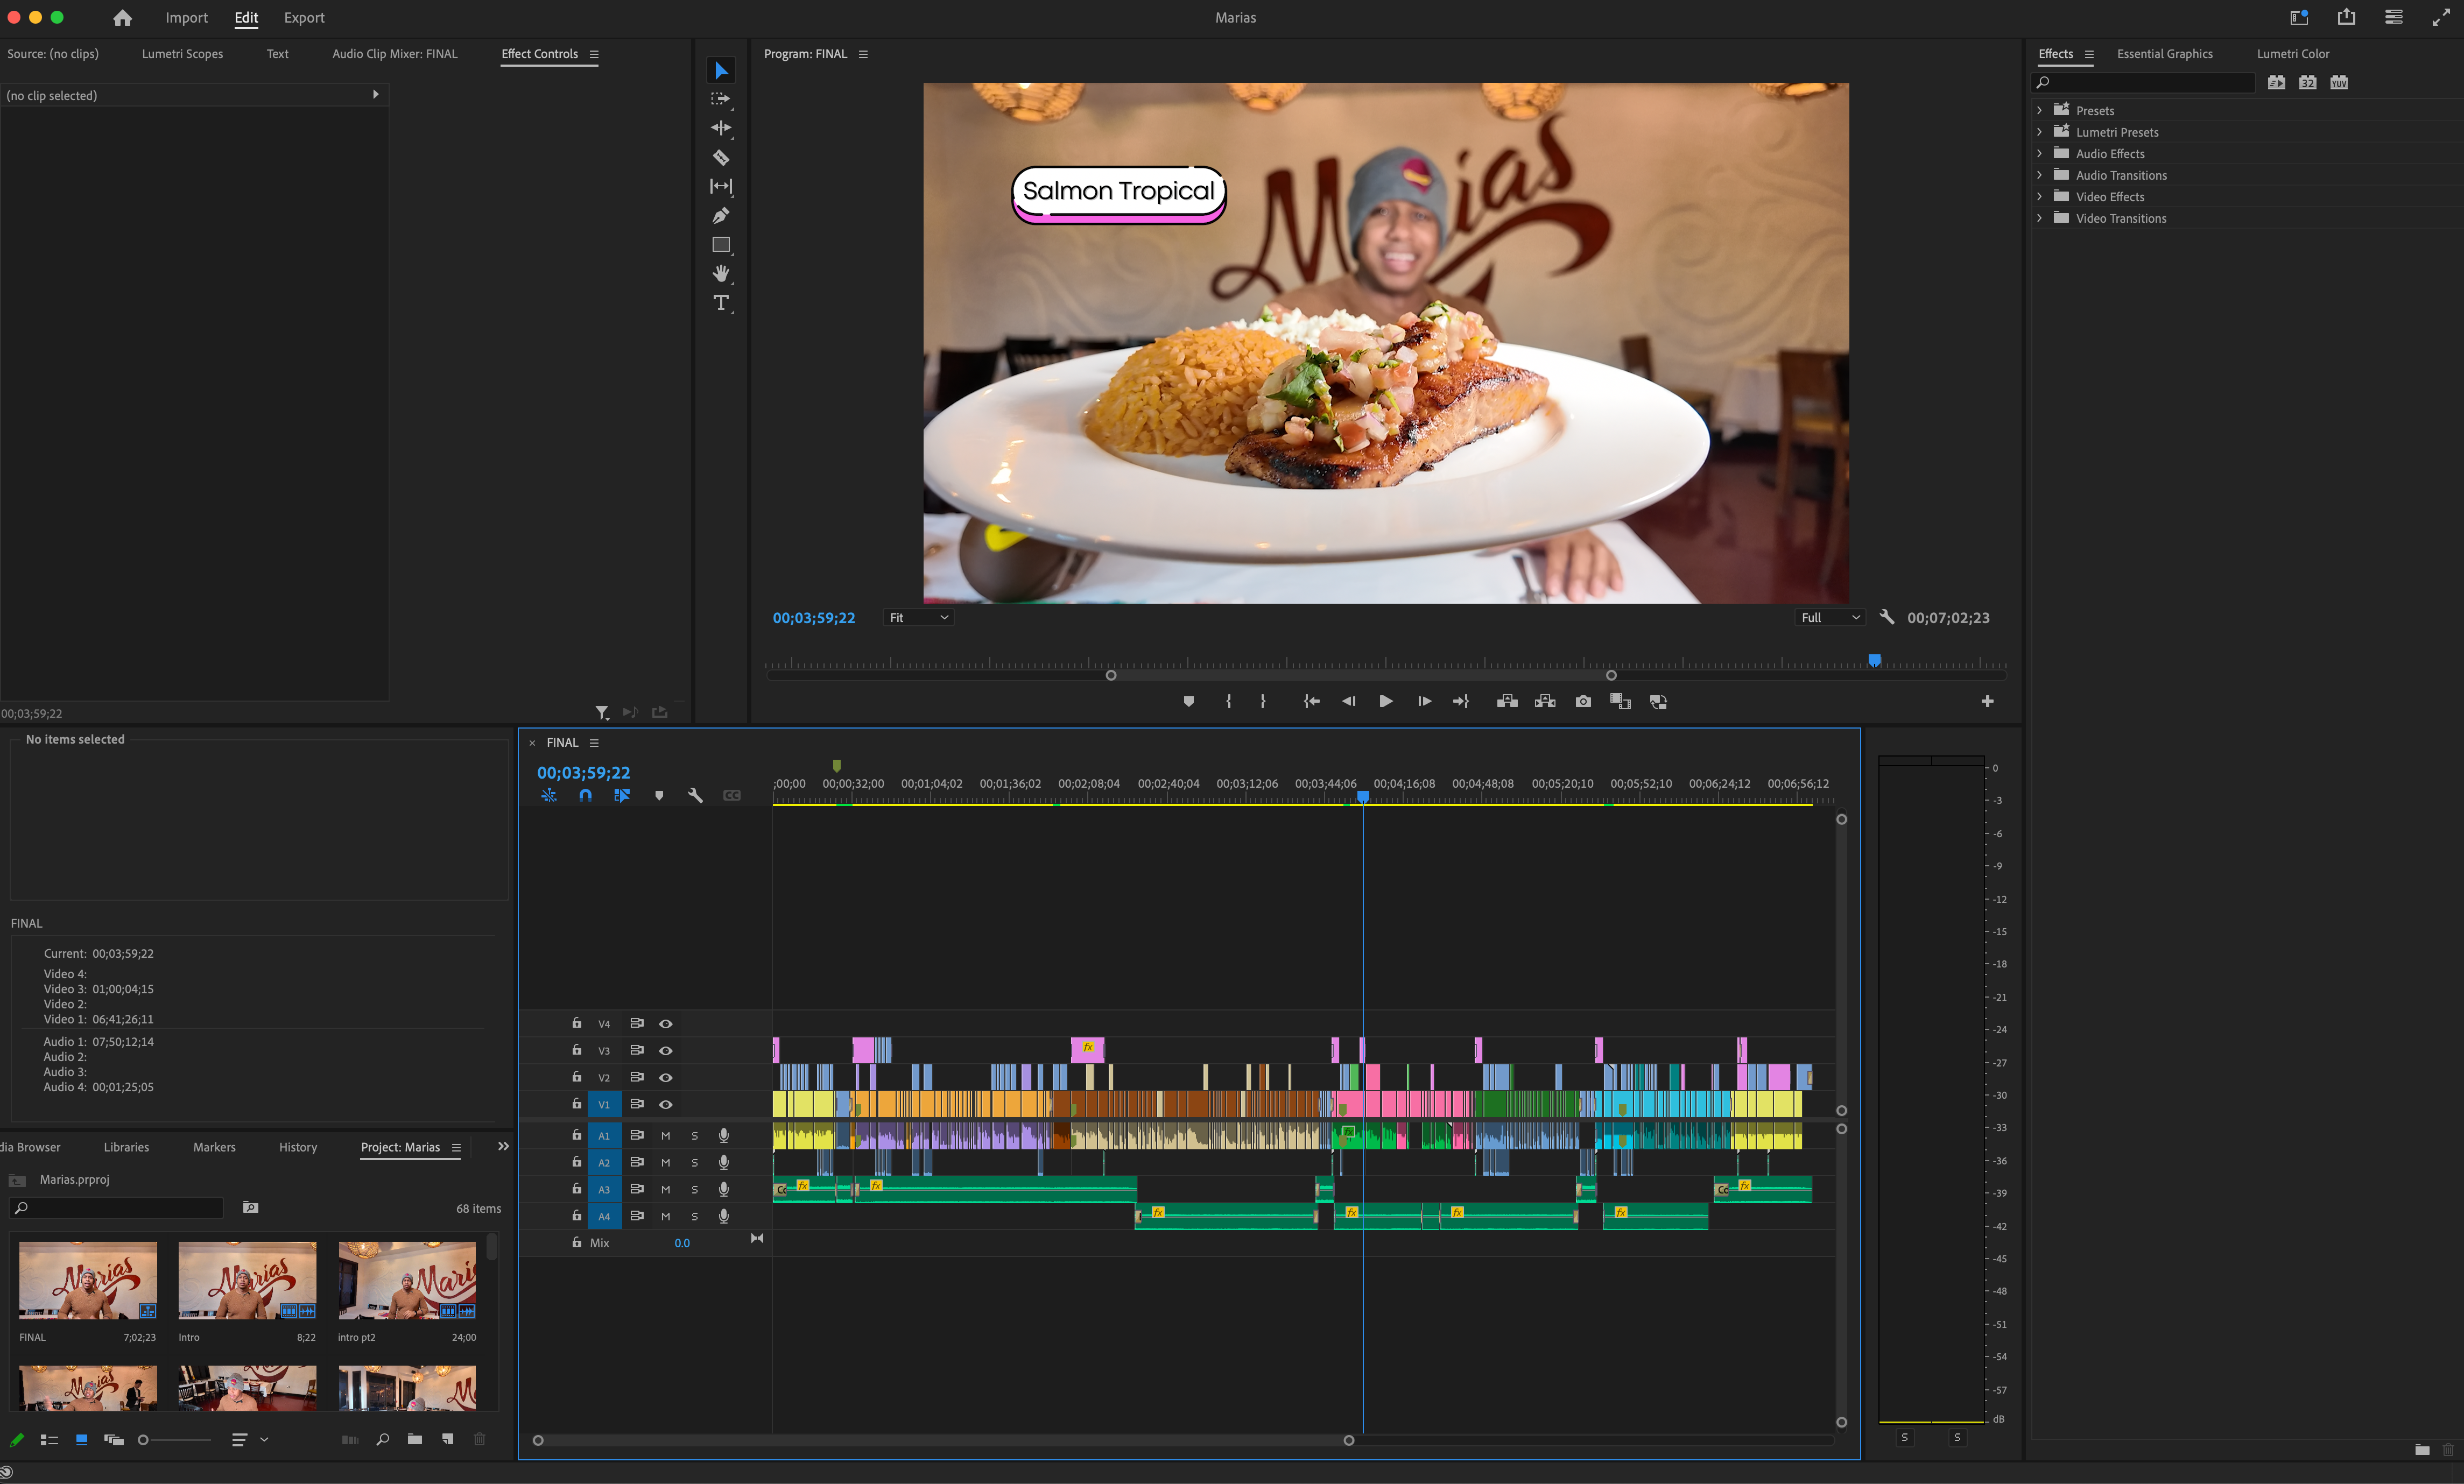Open the timeline wrench settings
Image resolution: width=2464 pixels, height=1484 pixels.
coord(695,795)
